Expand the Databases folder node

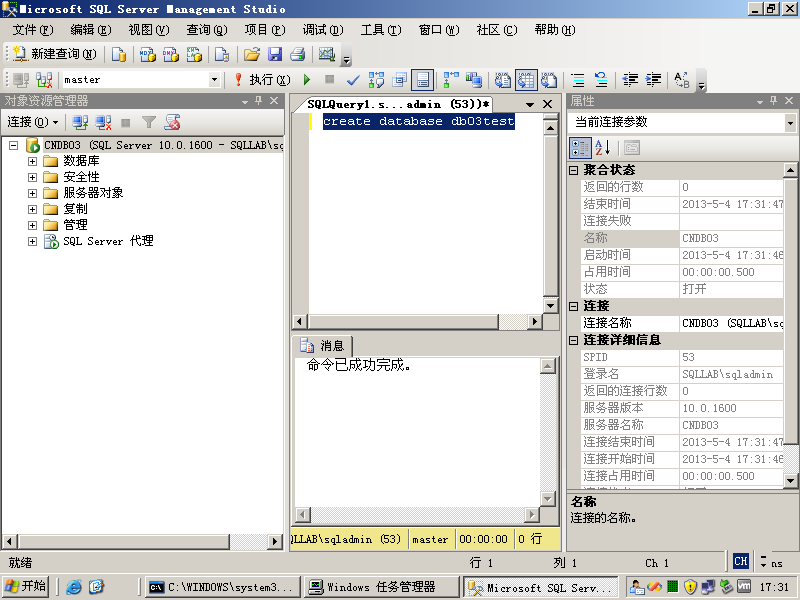point(32,162)
